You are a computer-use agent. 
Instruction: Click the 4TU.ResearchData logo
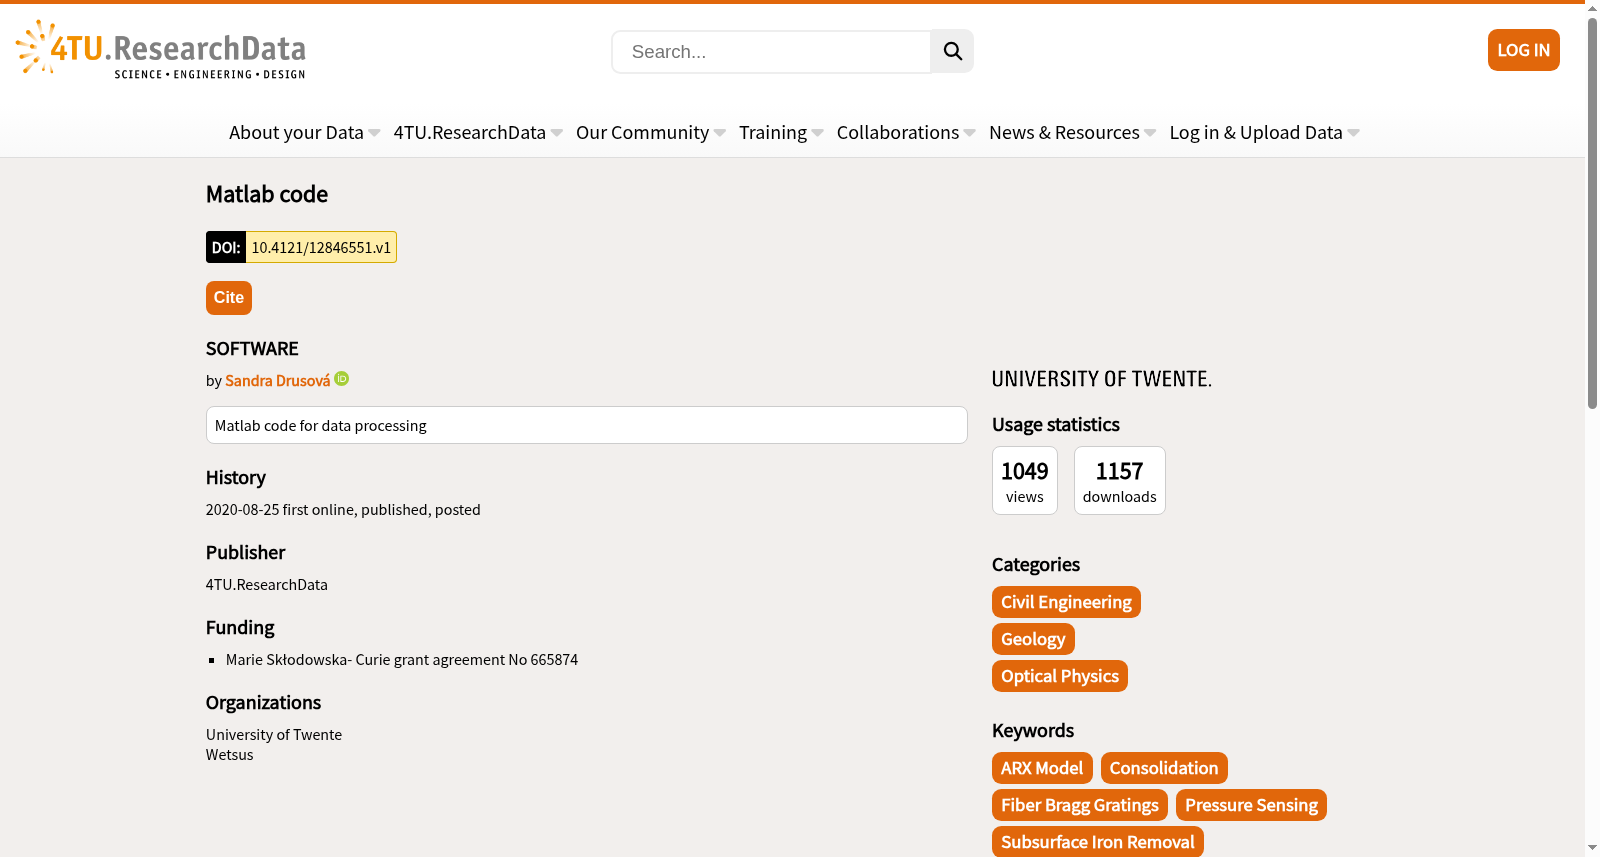pos(161,50)
